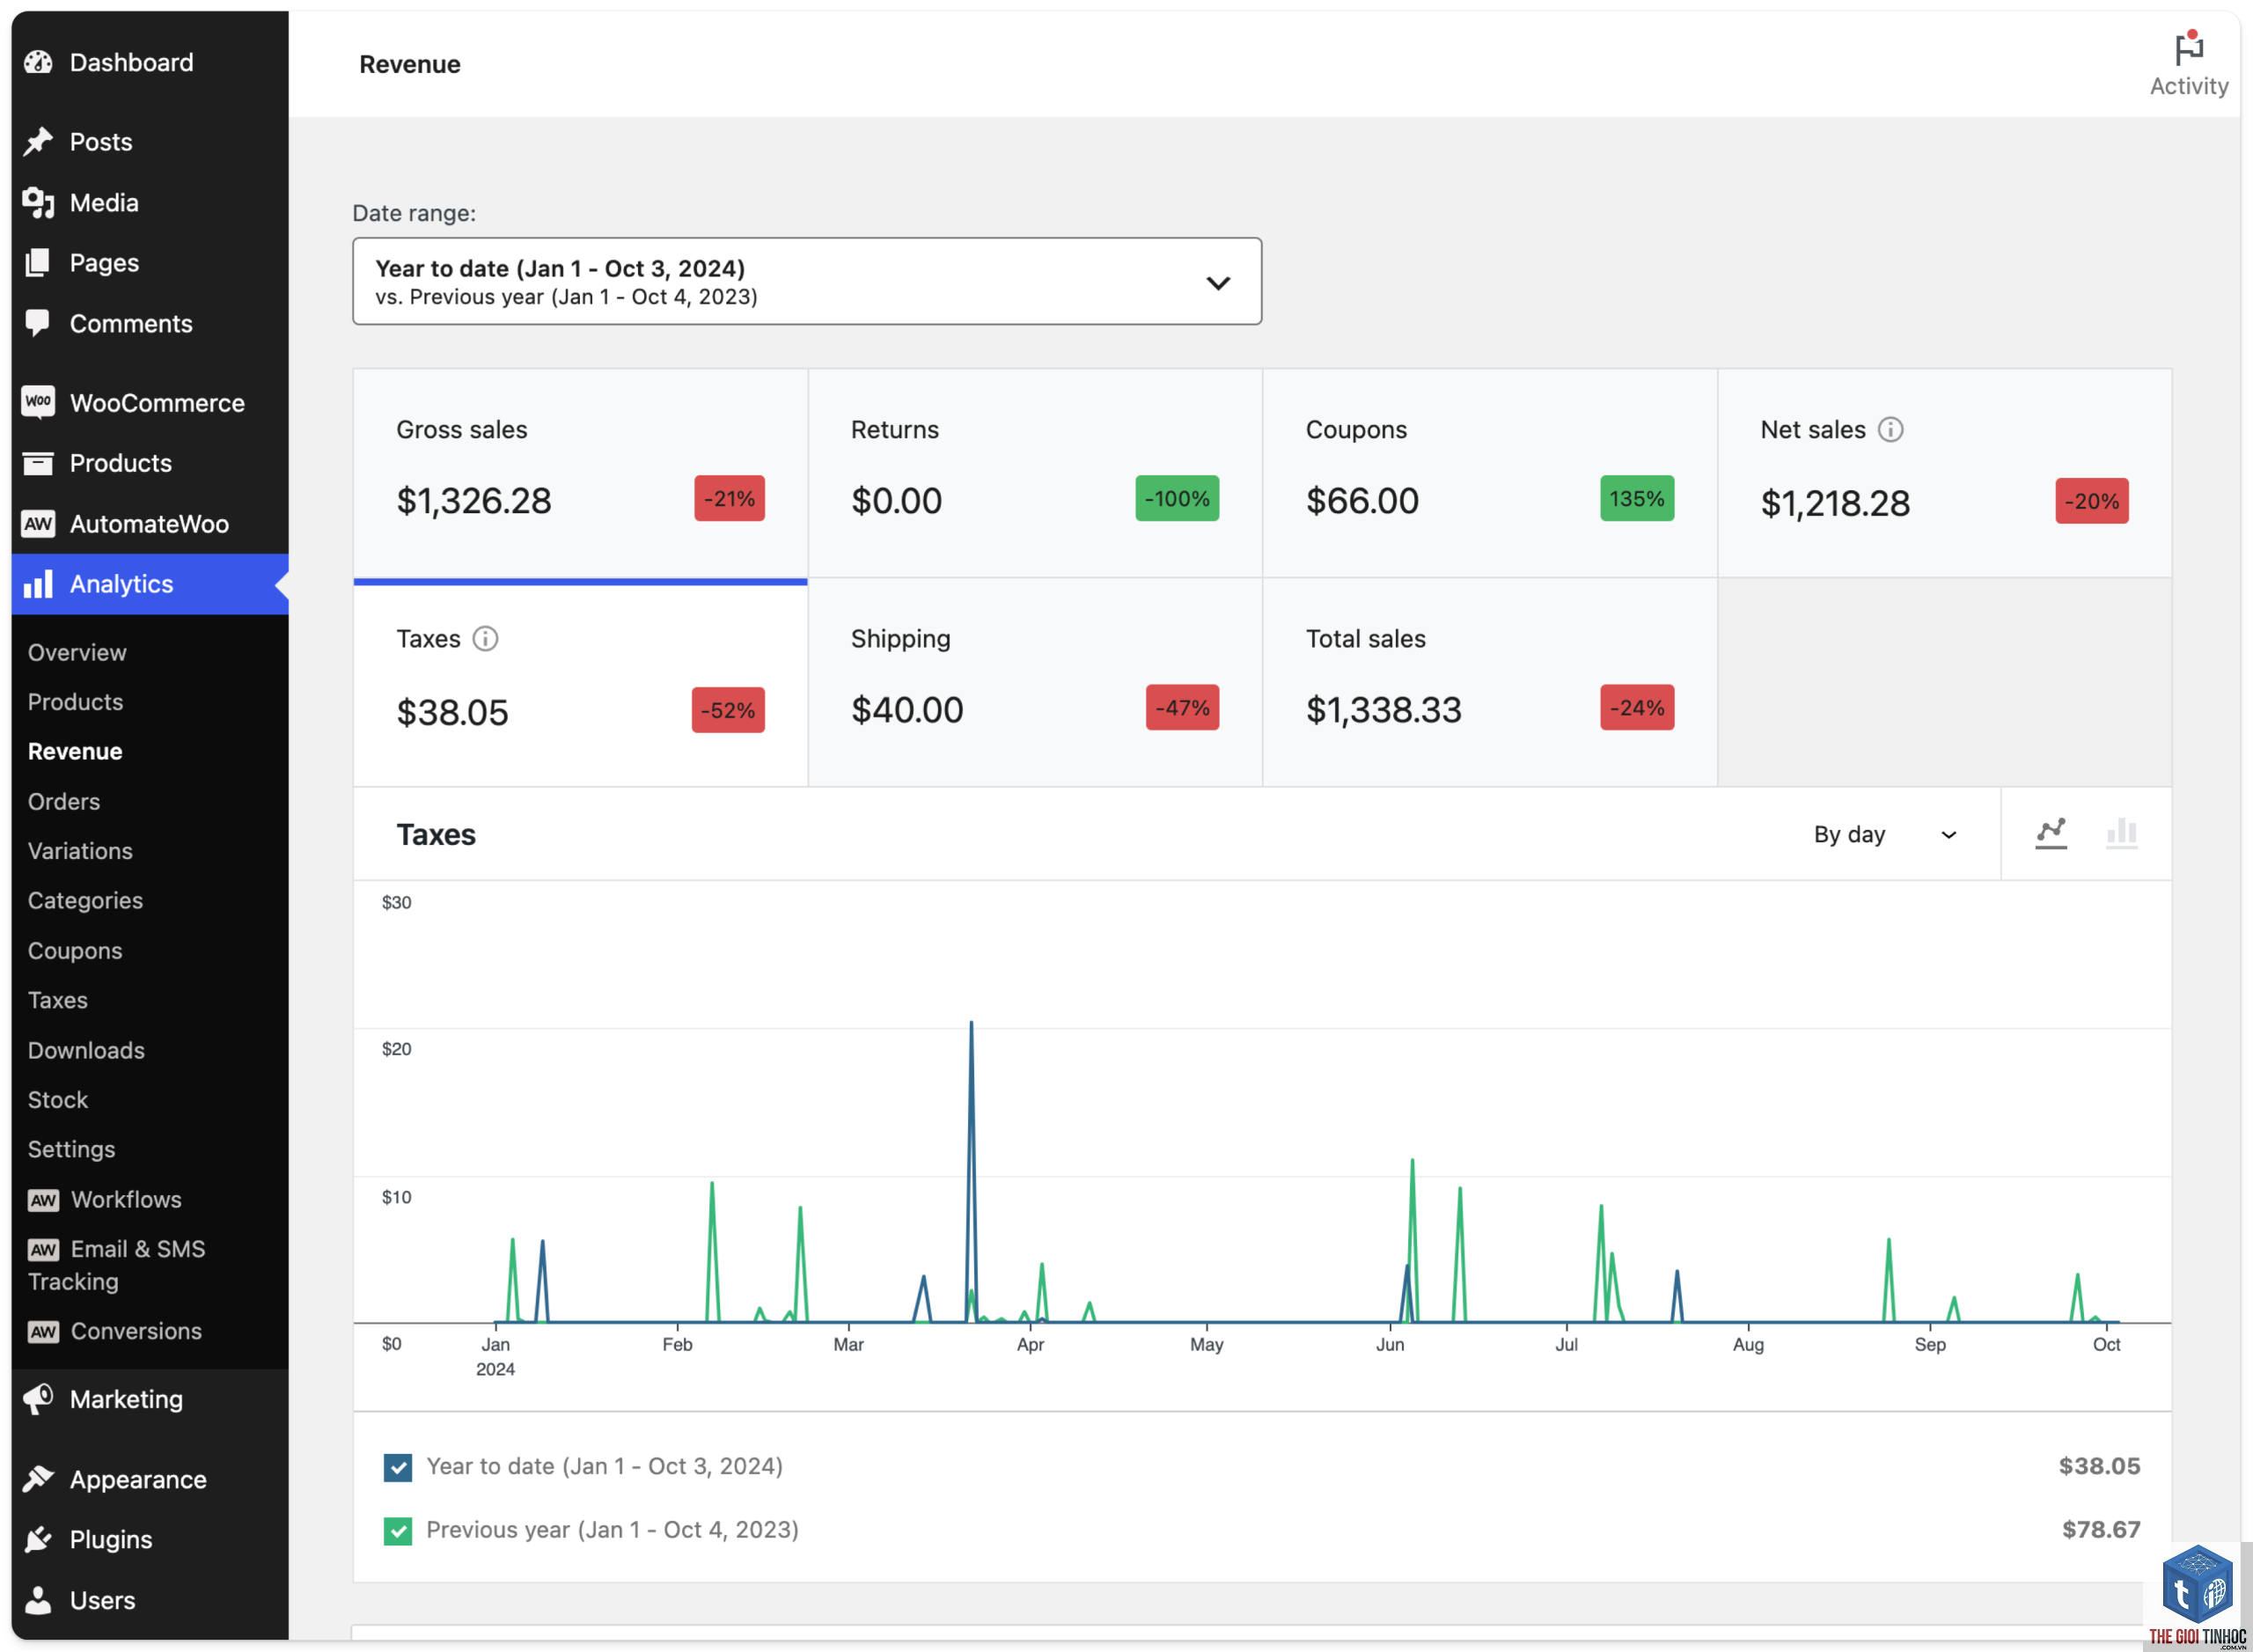The image size is (2253, 1652).
Task: Click the $78.67 legend total
Action: pos(2101,1531)
